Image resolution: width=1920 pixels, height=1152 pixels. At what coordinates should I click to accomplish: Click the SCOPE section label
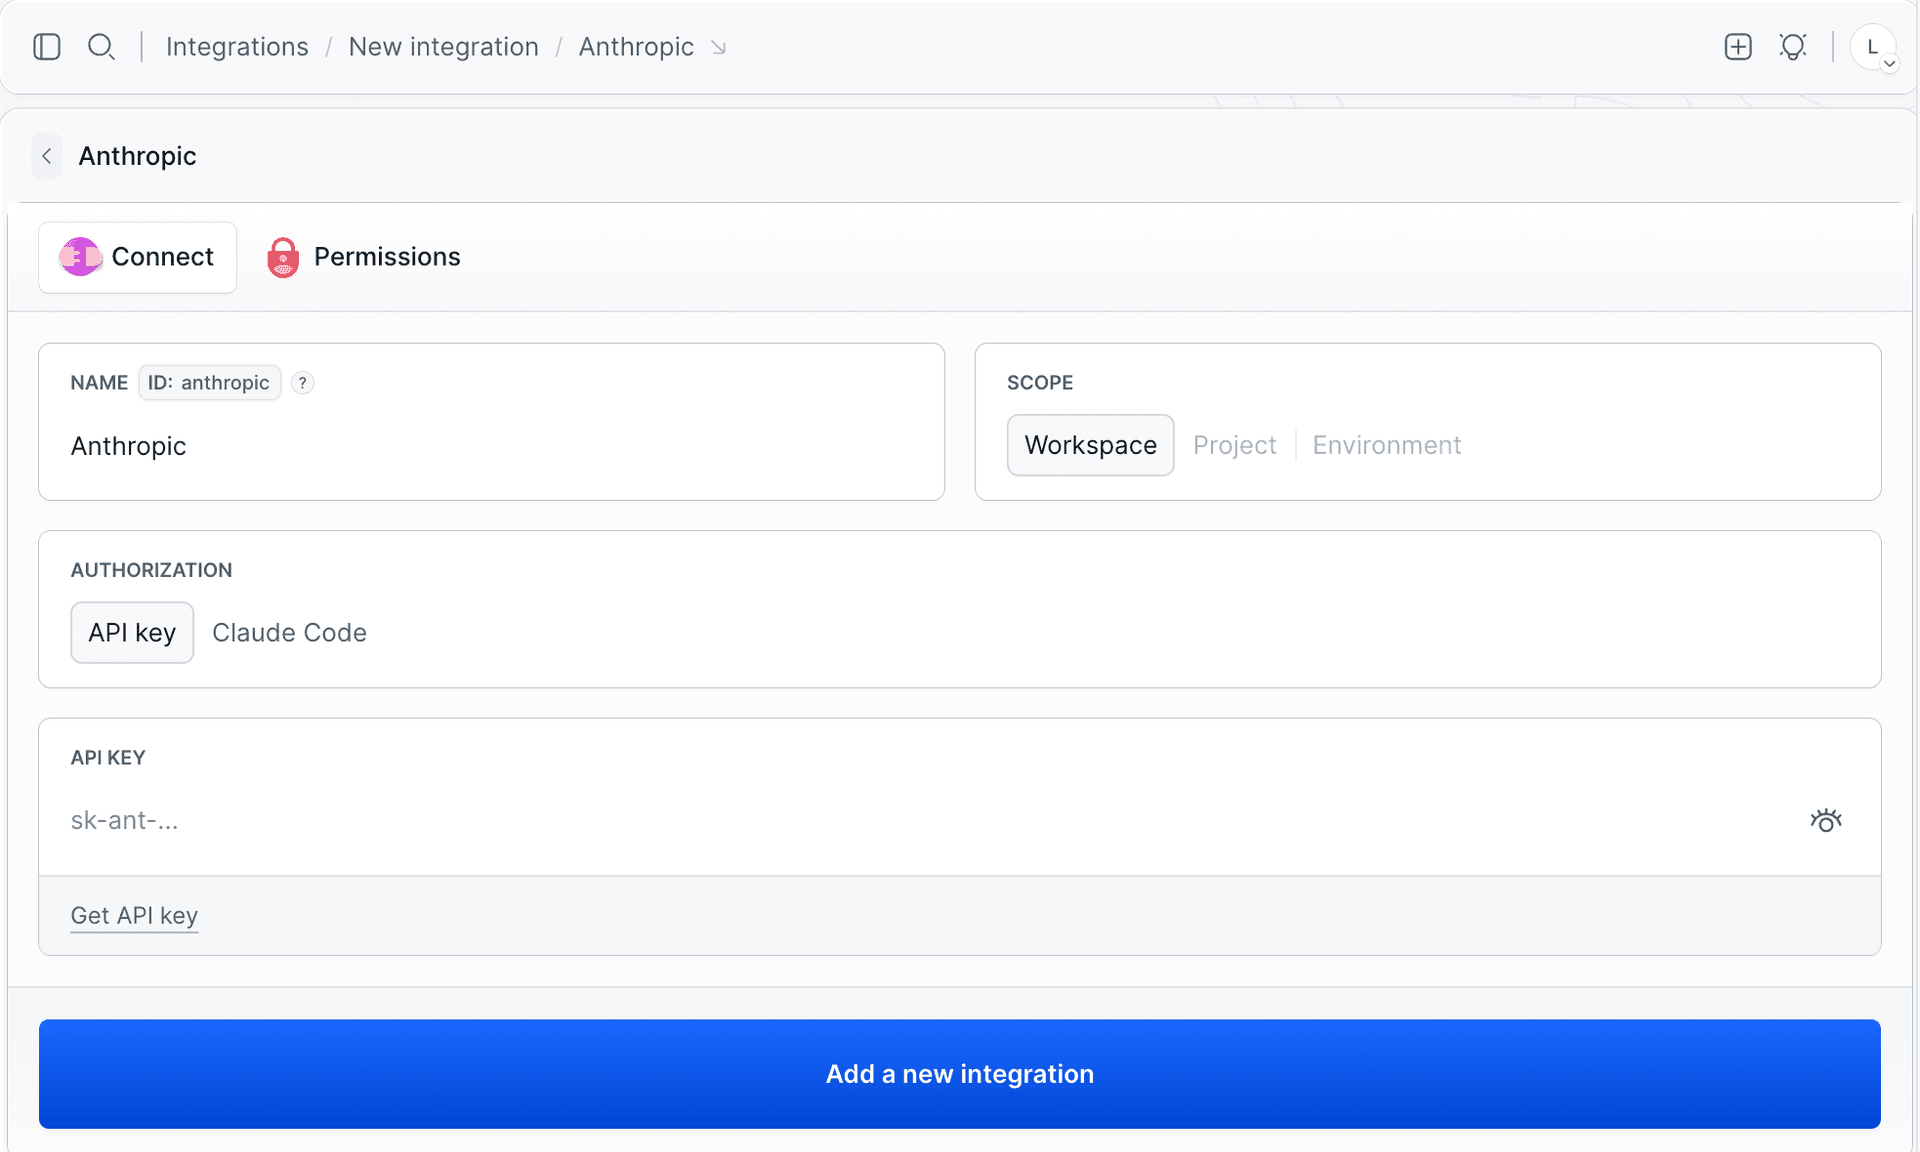1040,383
